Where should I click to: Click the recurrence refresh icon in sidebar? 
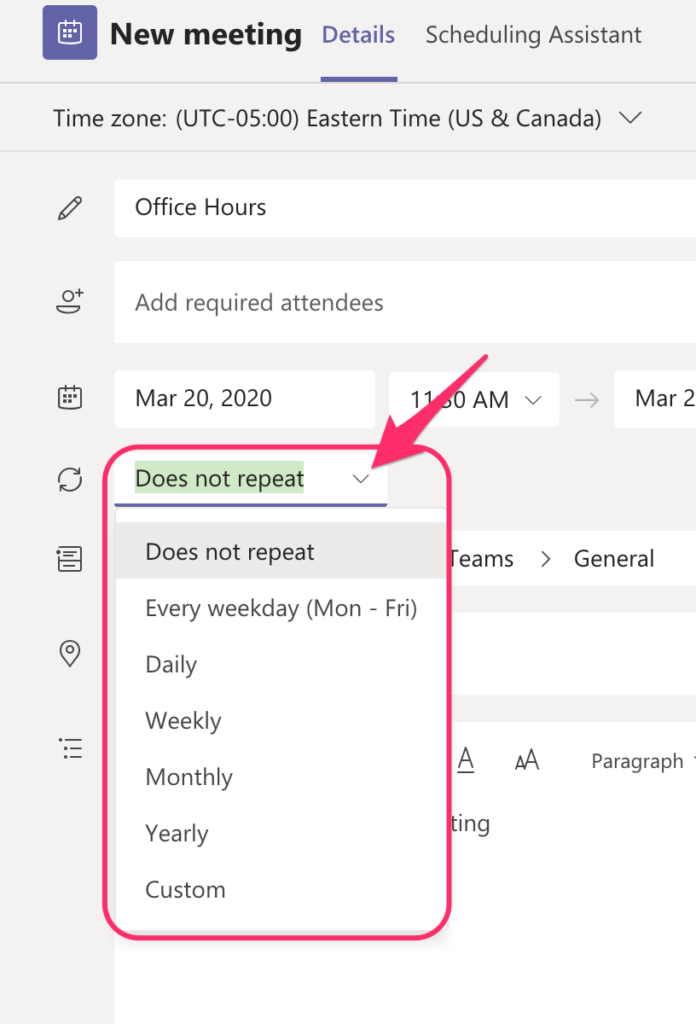pyautogui.click(x=69, y=479)
